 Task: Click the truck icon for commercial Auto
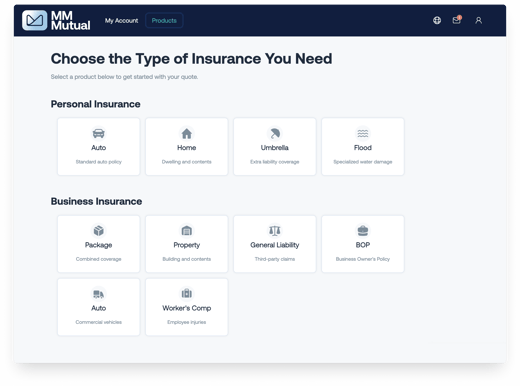tap(99, 294)
